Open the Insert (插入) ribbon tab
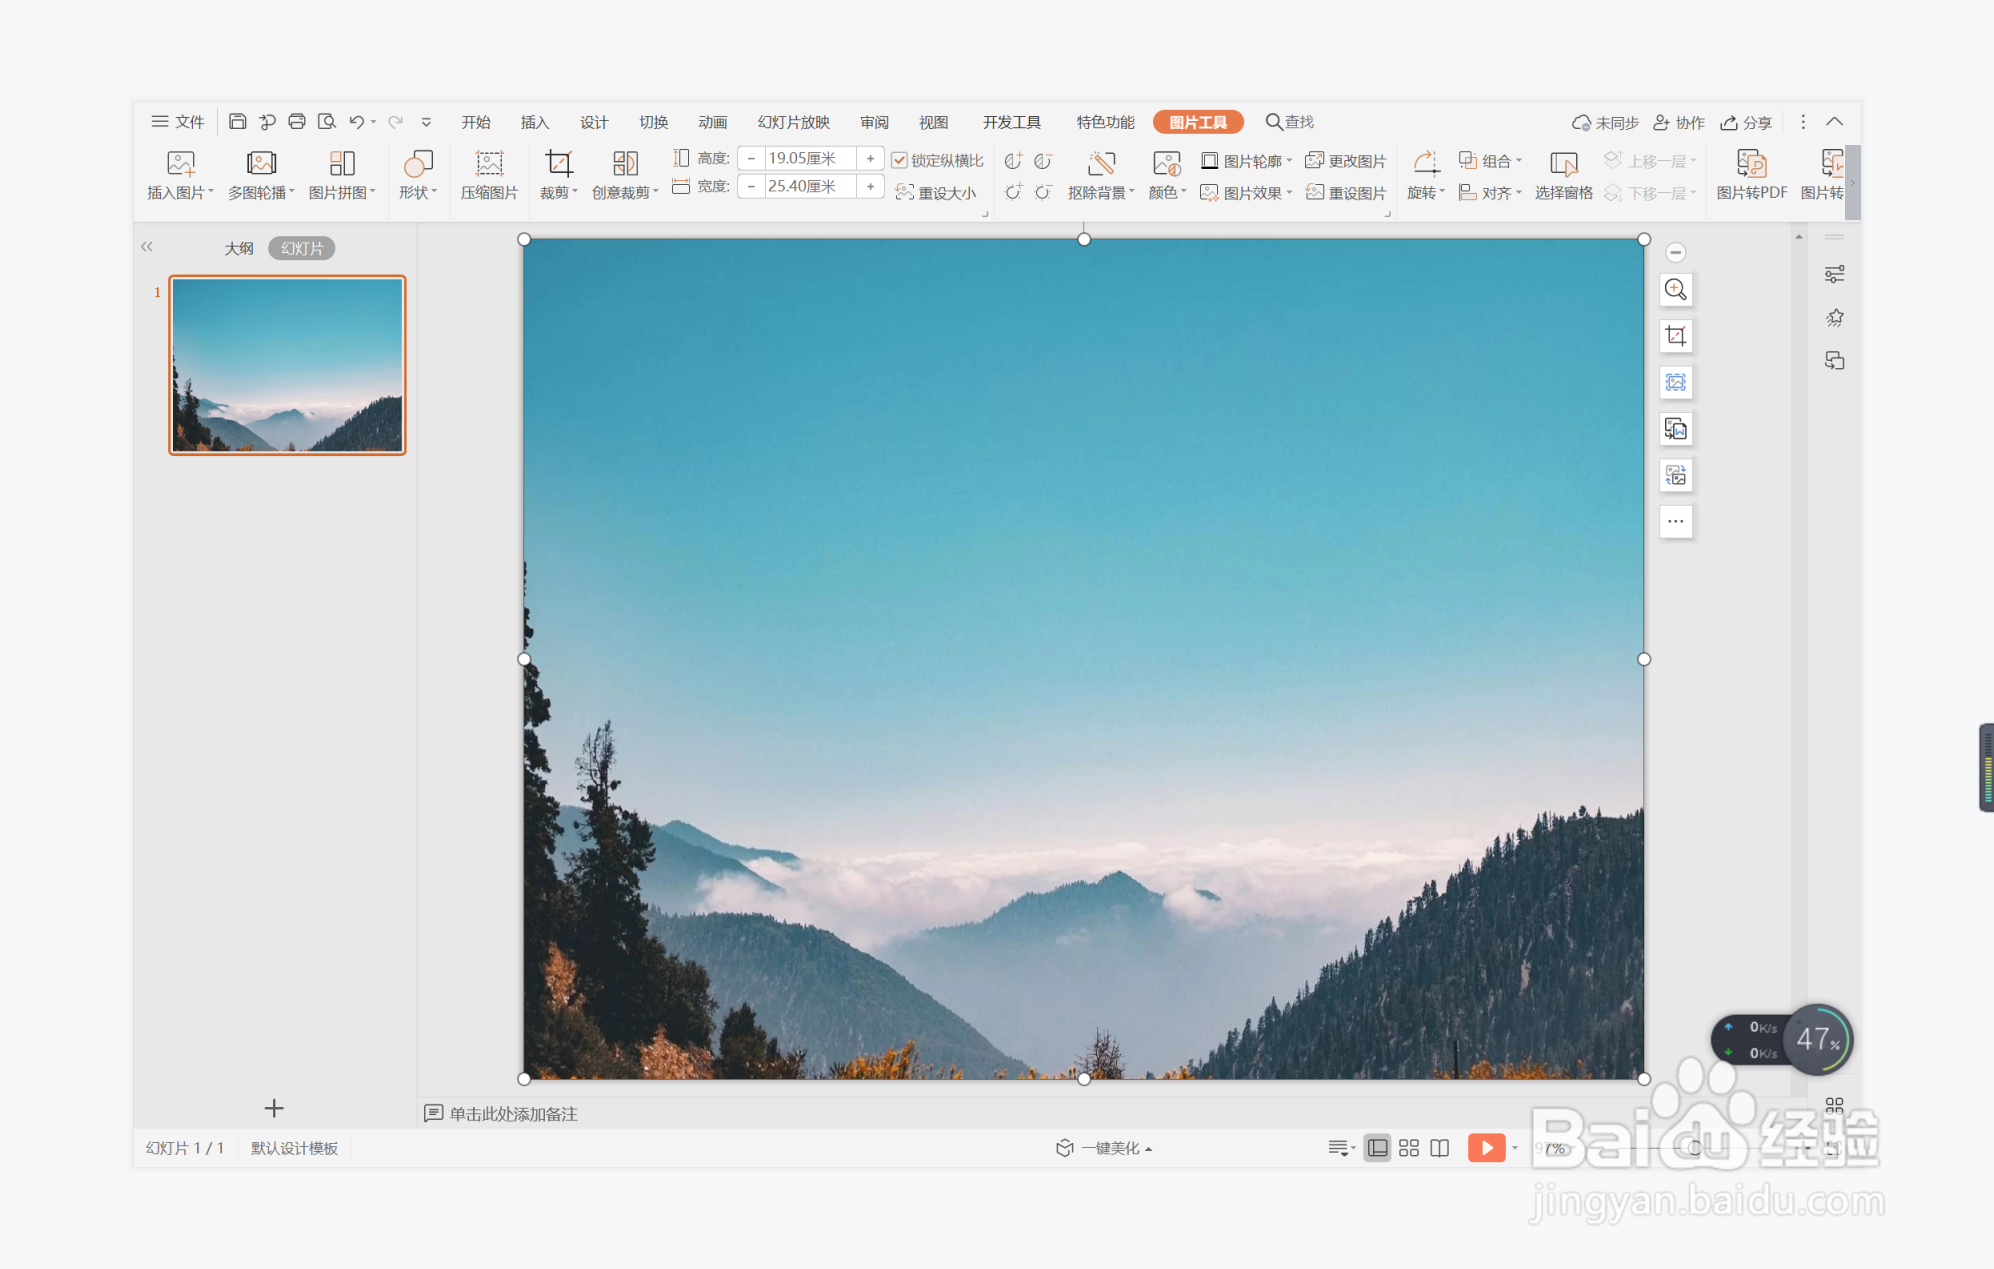This screenshot has width=1994, height=1269. pyautogui.click(x=534, y=122)
